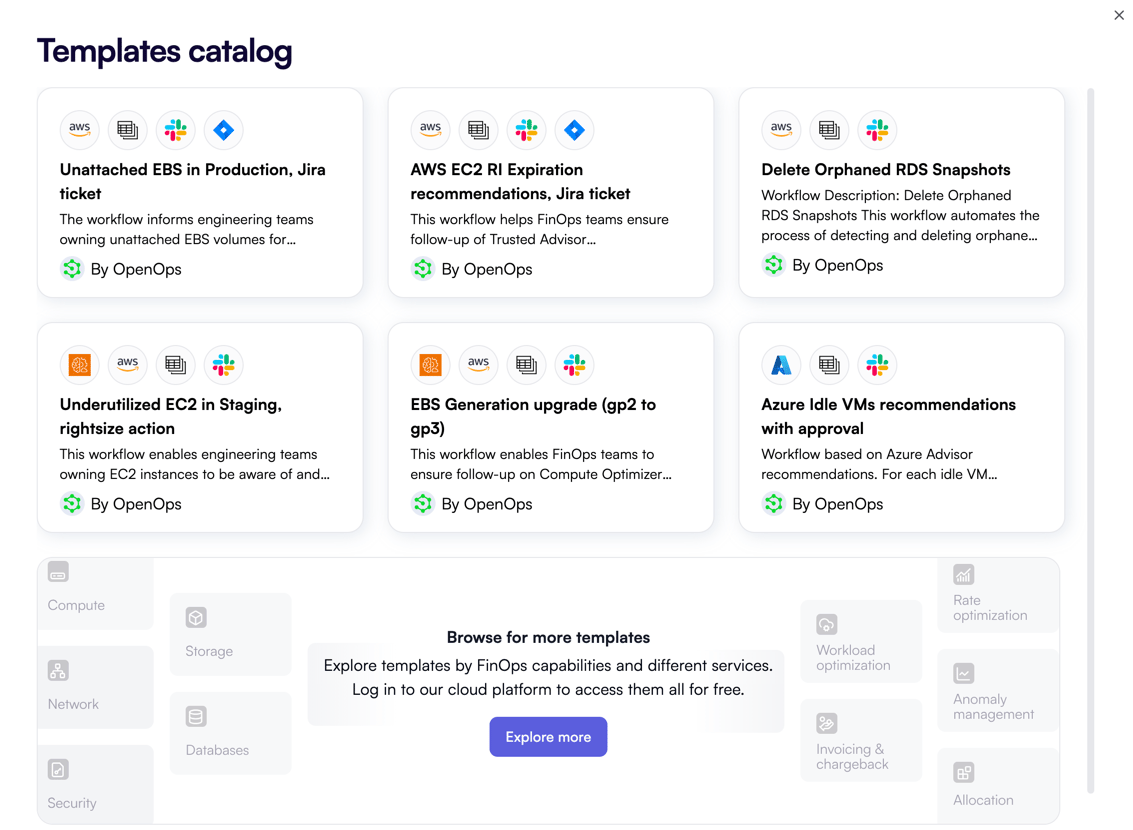
Task: Open Unattached EBS in Production template title
Action: coord(192,181)
